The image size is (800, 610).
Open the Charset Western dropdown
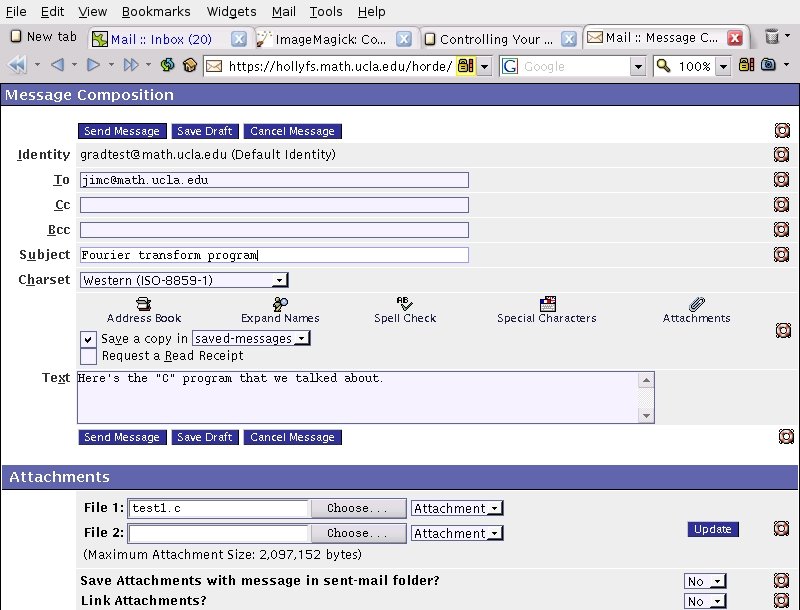(x=184, y=281)
